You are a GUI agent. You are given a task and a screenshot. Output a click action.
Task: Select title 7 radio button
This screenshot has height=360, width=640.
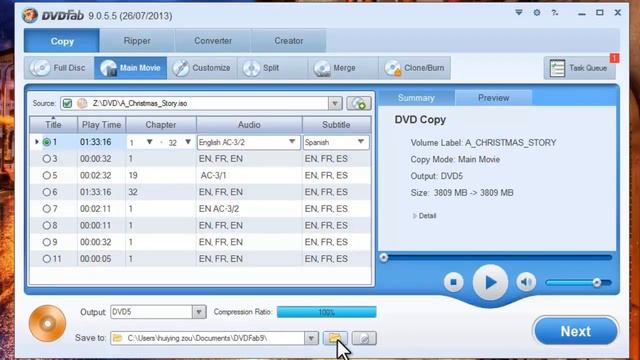click(47, 209)
